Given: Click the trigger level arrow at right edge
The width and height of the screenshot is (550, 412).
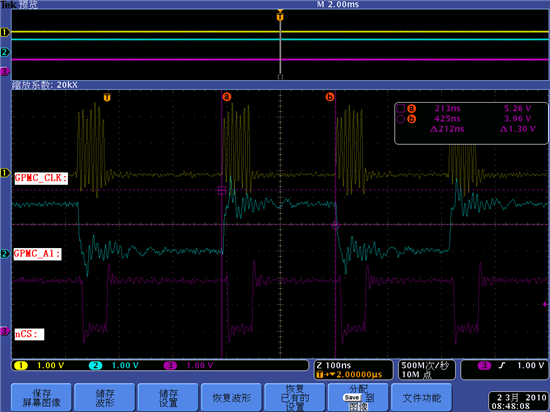Looking at the screenshot, I should click(x=546, y=304).
